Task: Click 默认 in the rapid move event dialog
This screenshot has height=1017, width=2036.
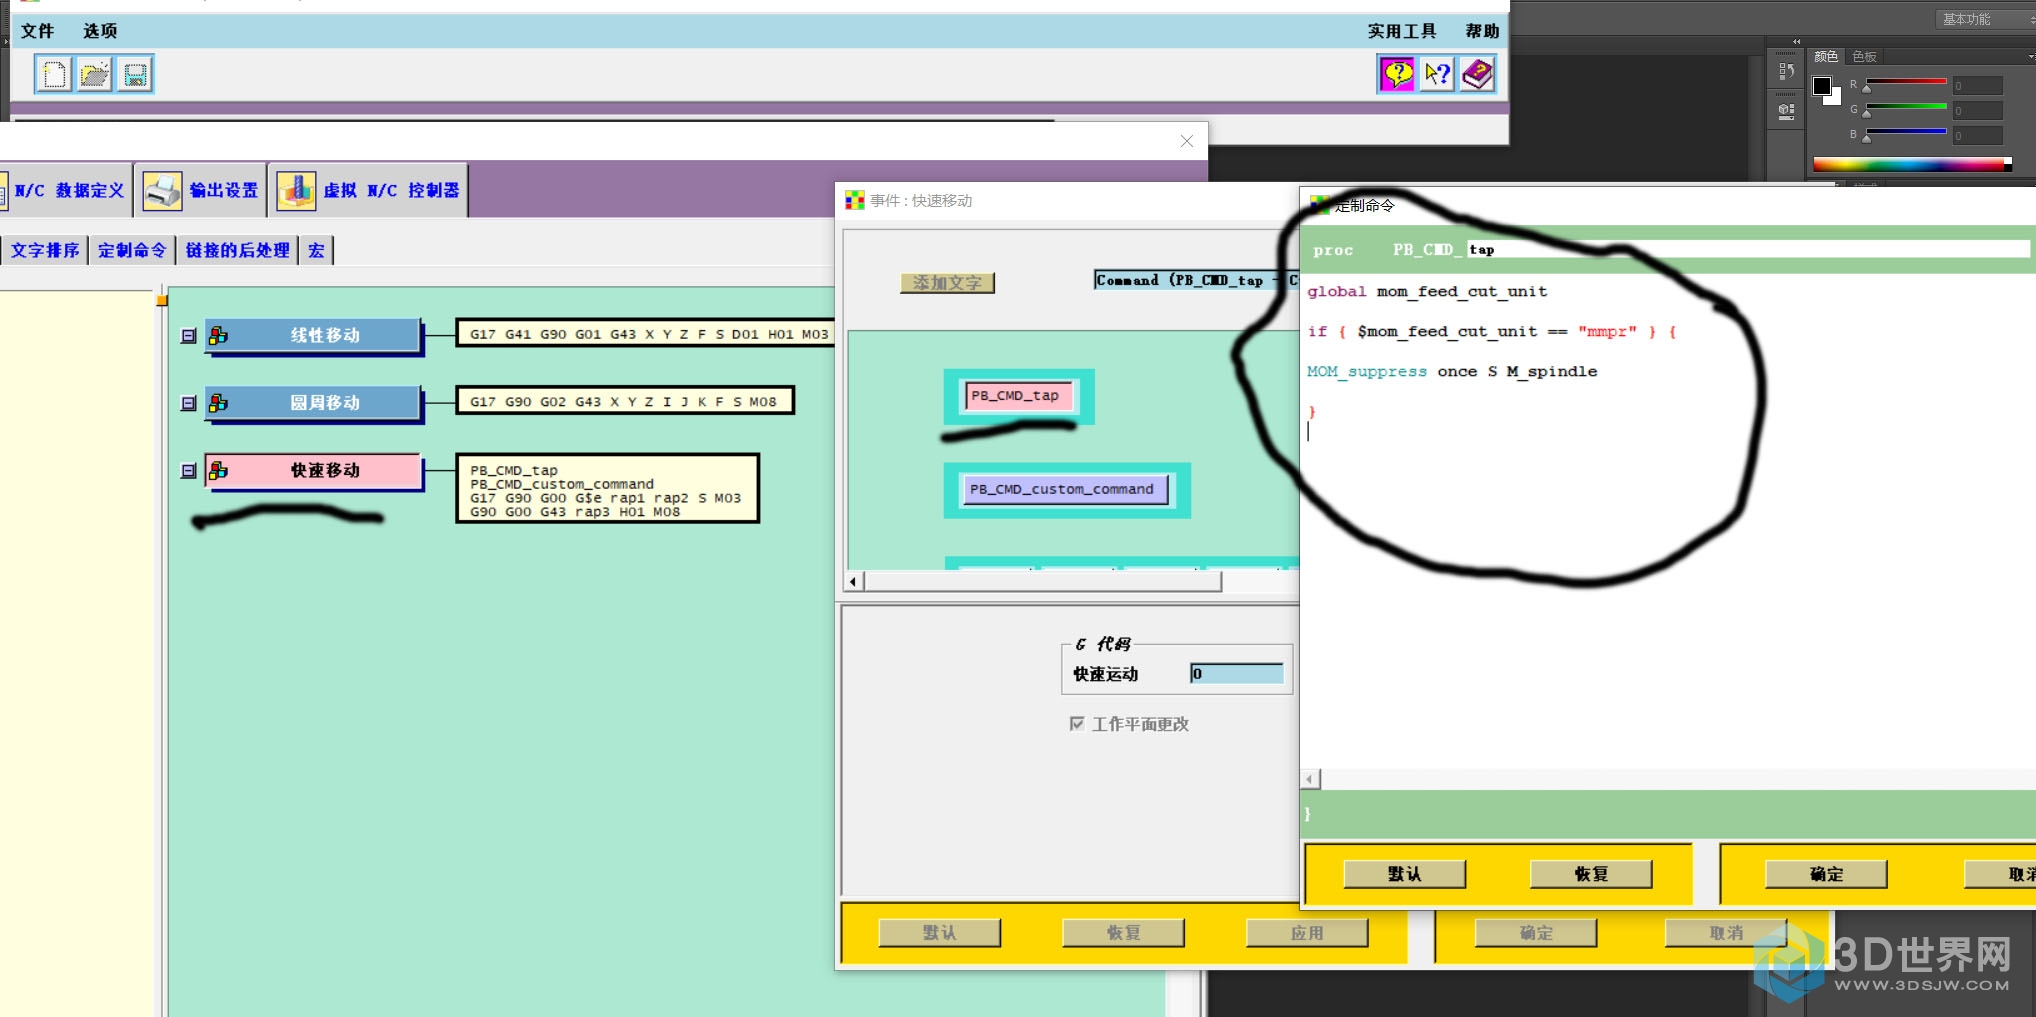Action: pyautogui.click(x=939, y=933)
